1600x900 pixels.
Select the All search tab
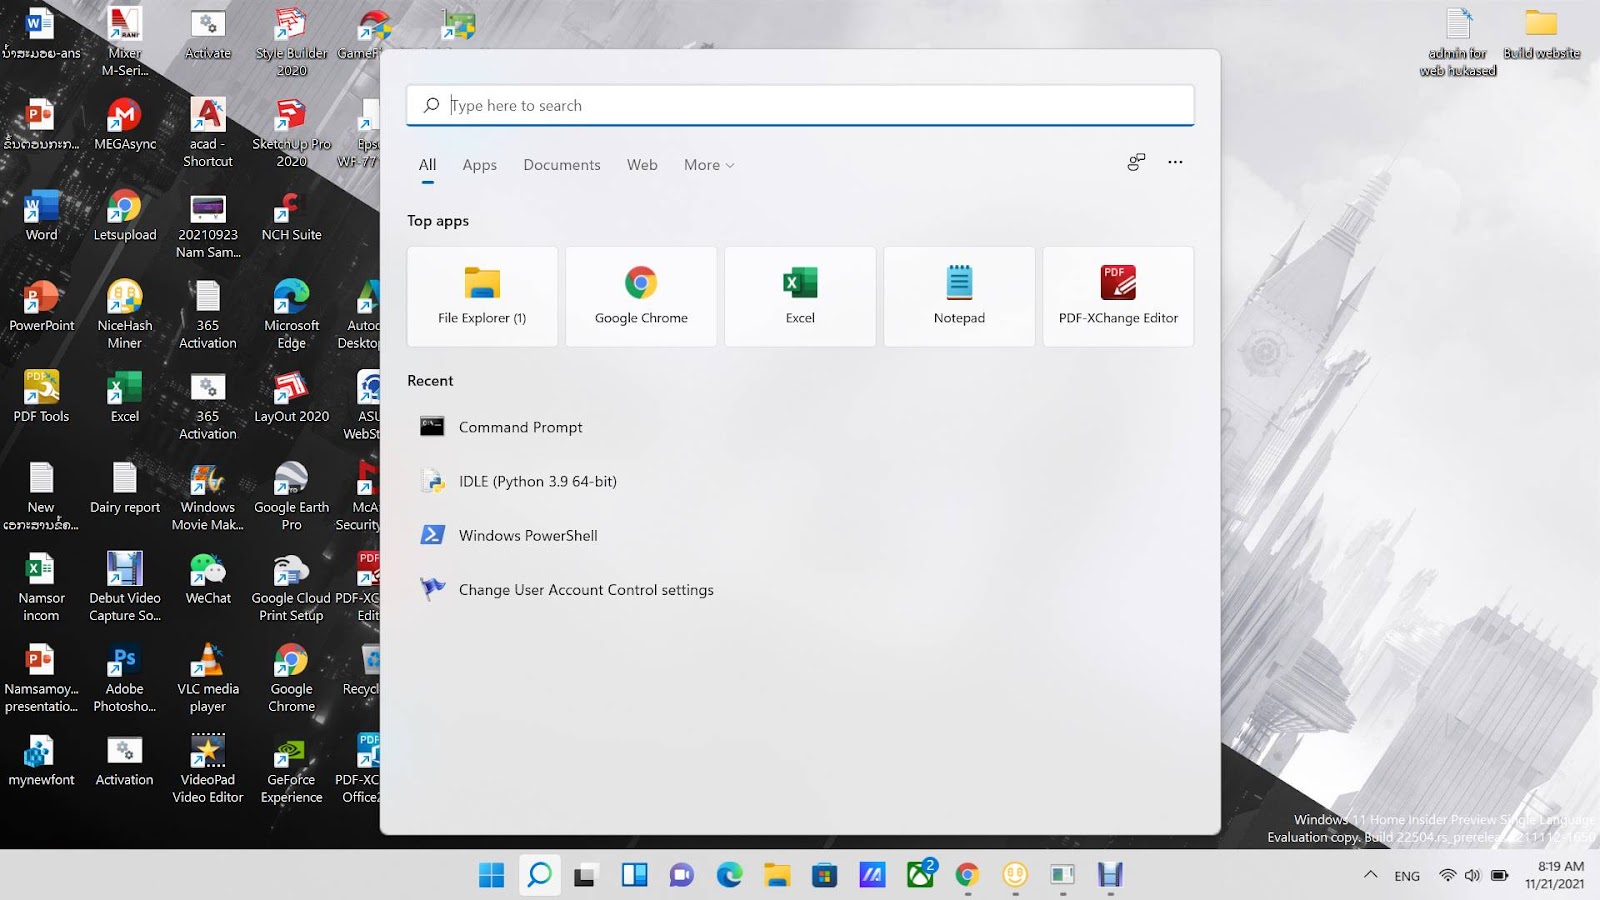[427, 165]
